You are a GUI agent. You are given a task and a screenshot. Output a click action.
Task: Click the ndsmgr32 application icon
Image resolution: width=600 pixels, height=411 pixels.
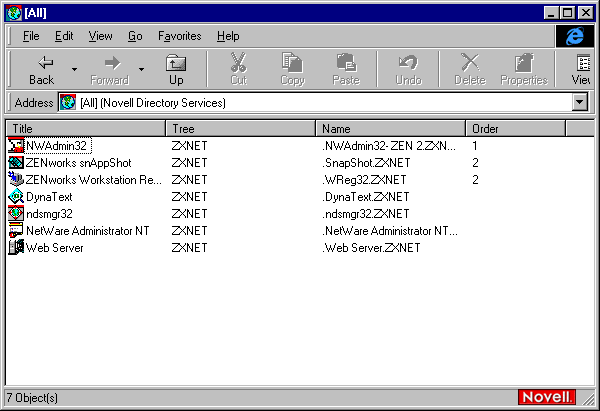(16, 214)
